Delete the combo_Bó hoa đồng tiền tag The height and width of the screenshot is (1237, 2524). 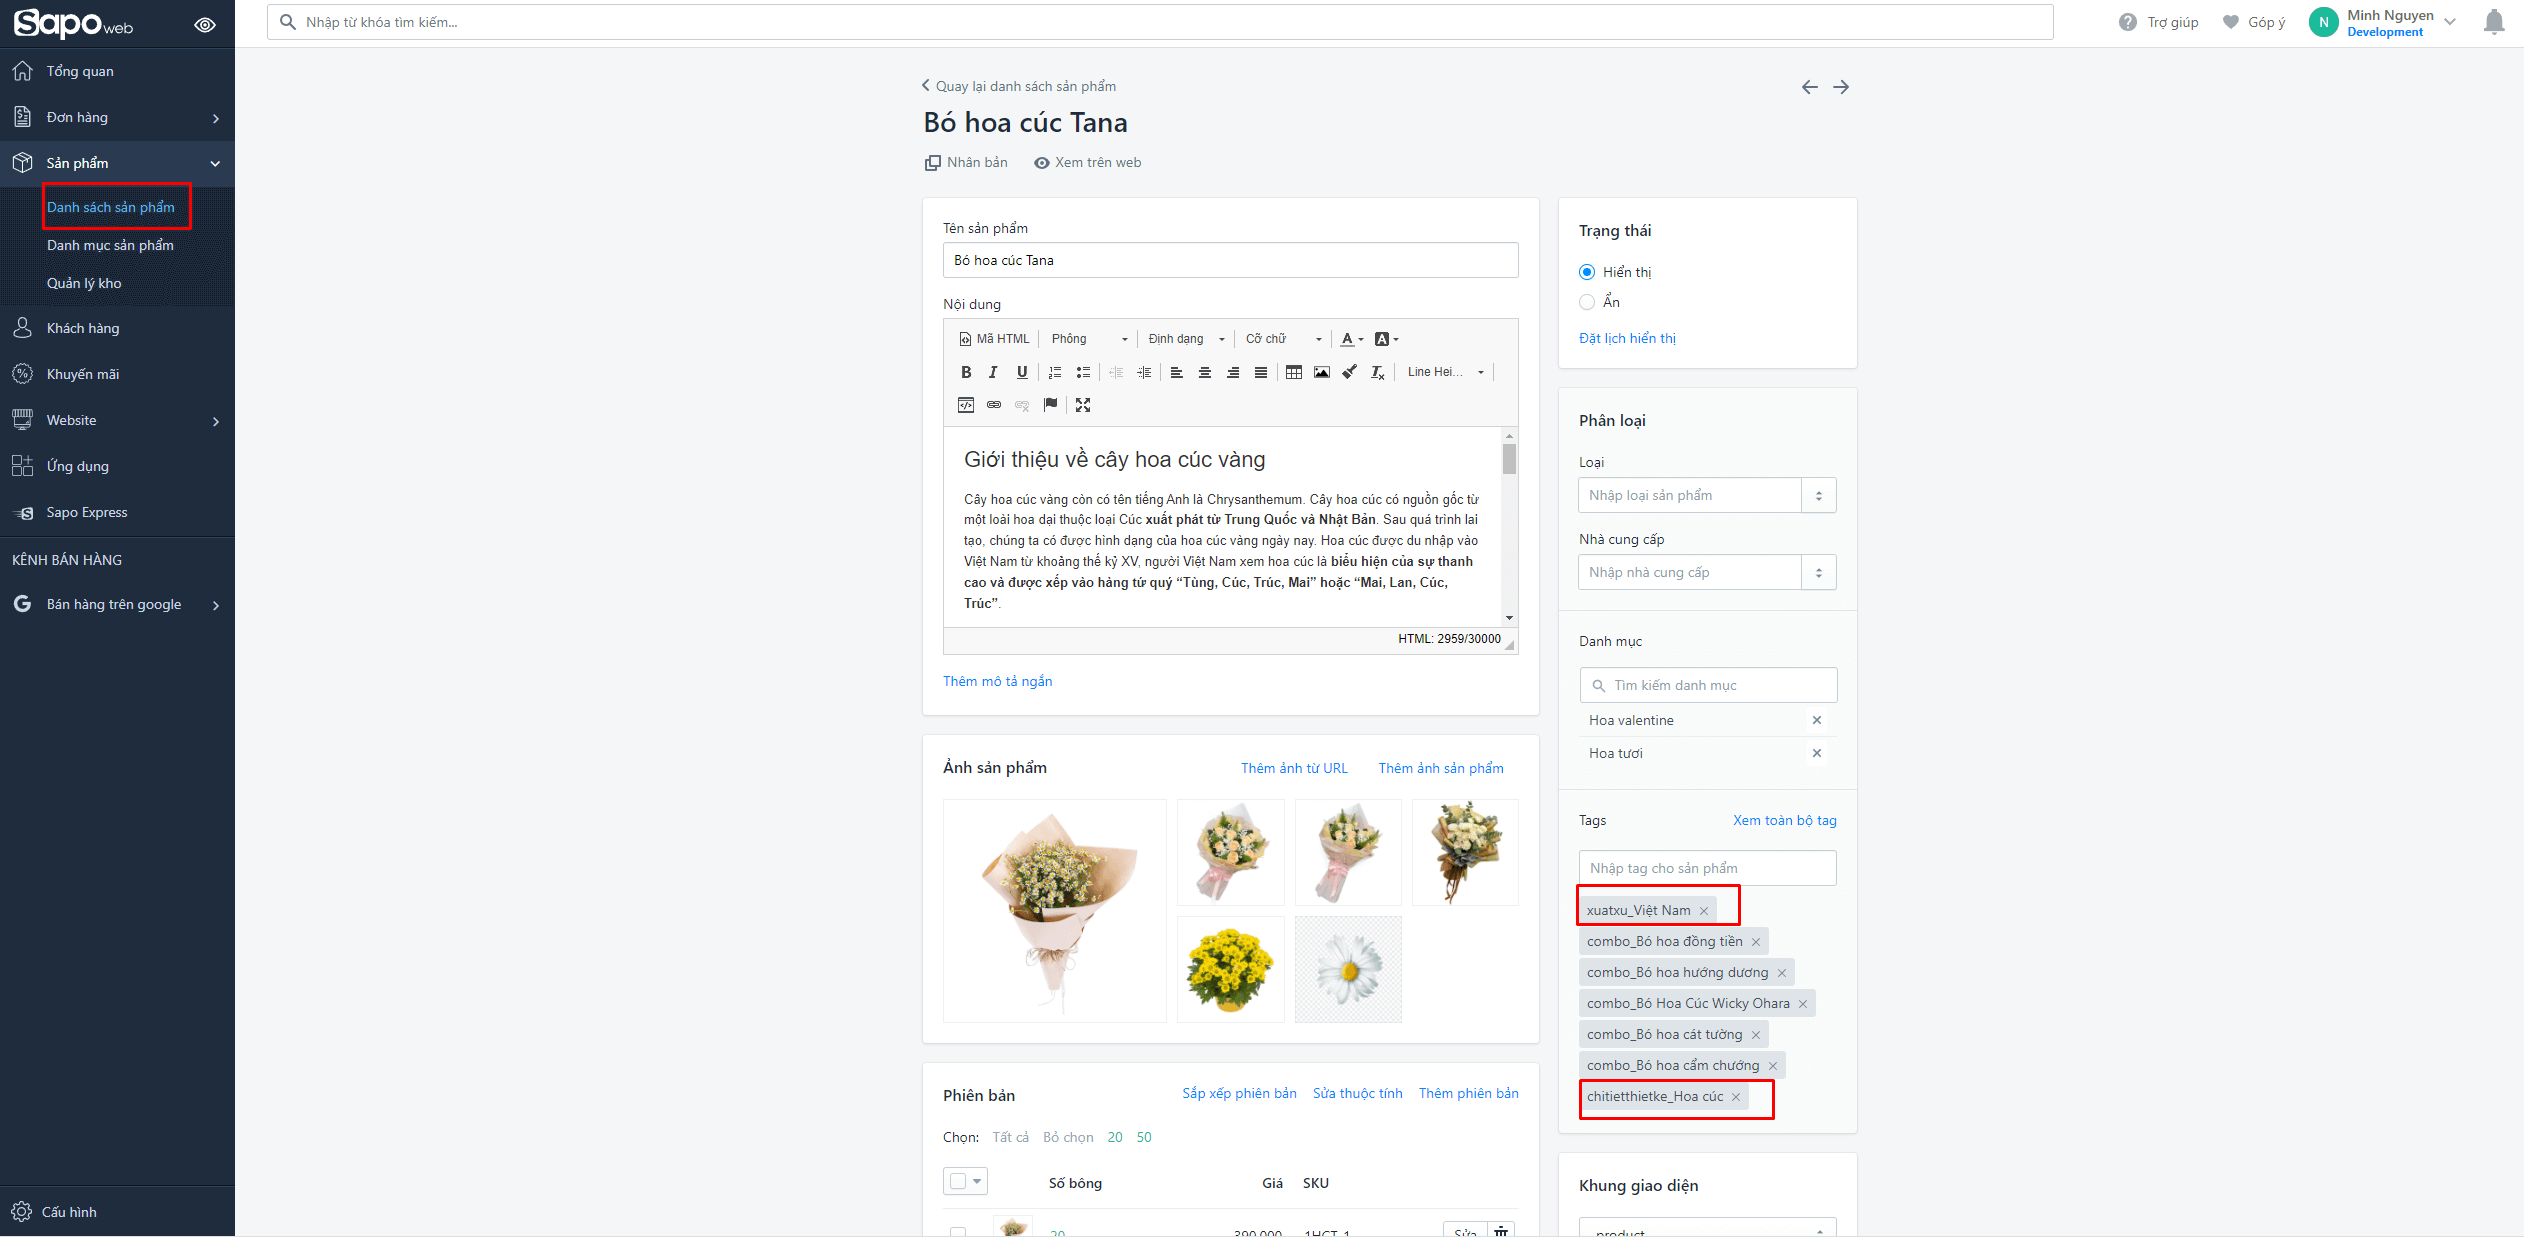point(1756,942)
